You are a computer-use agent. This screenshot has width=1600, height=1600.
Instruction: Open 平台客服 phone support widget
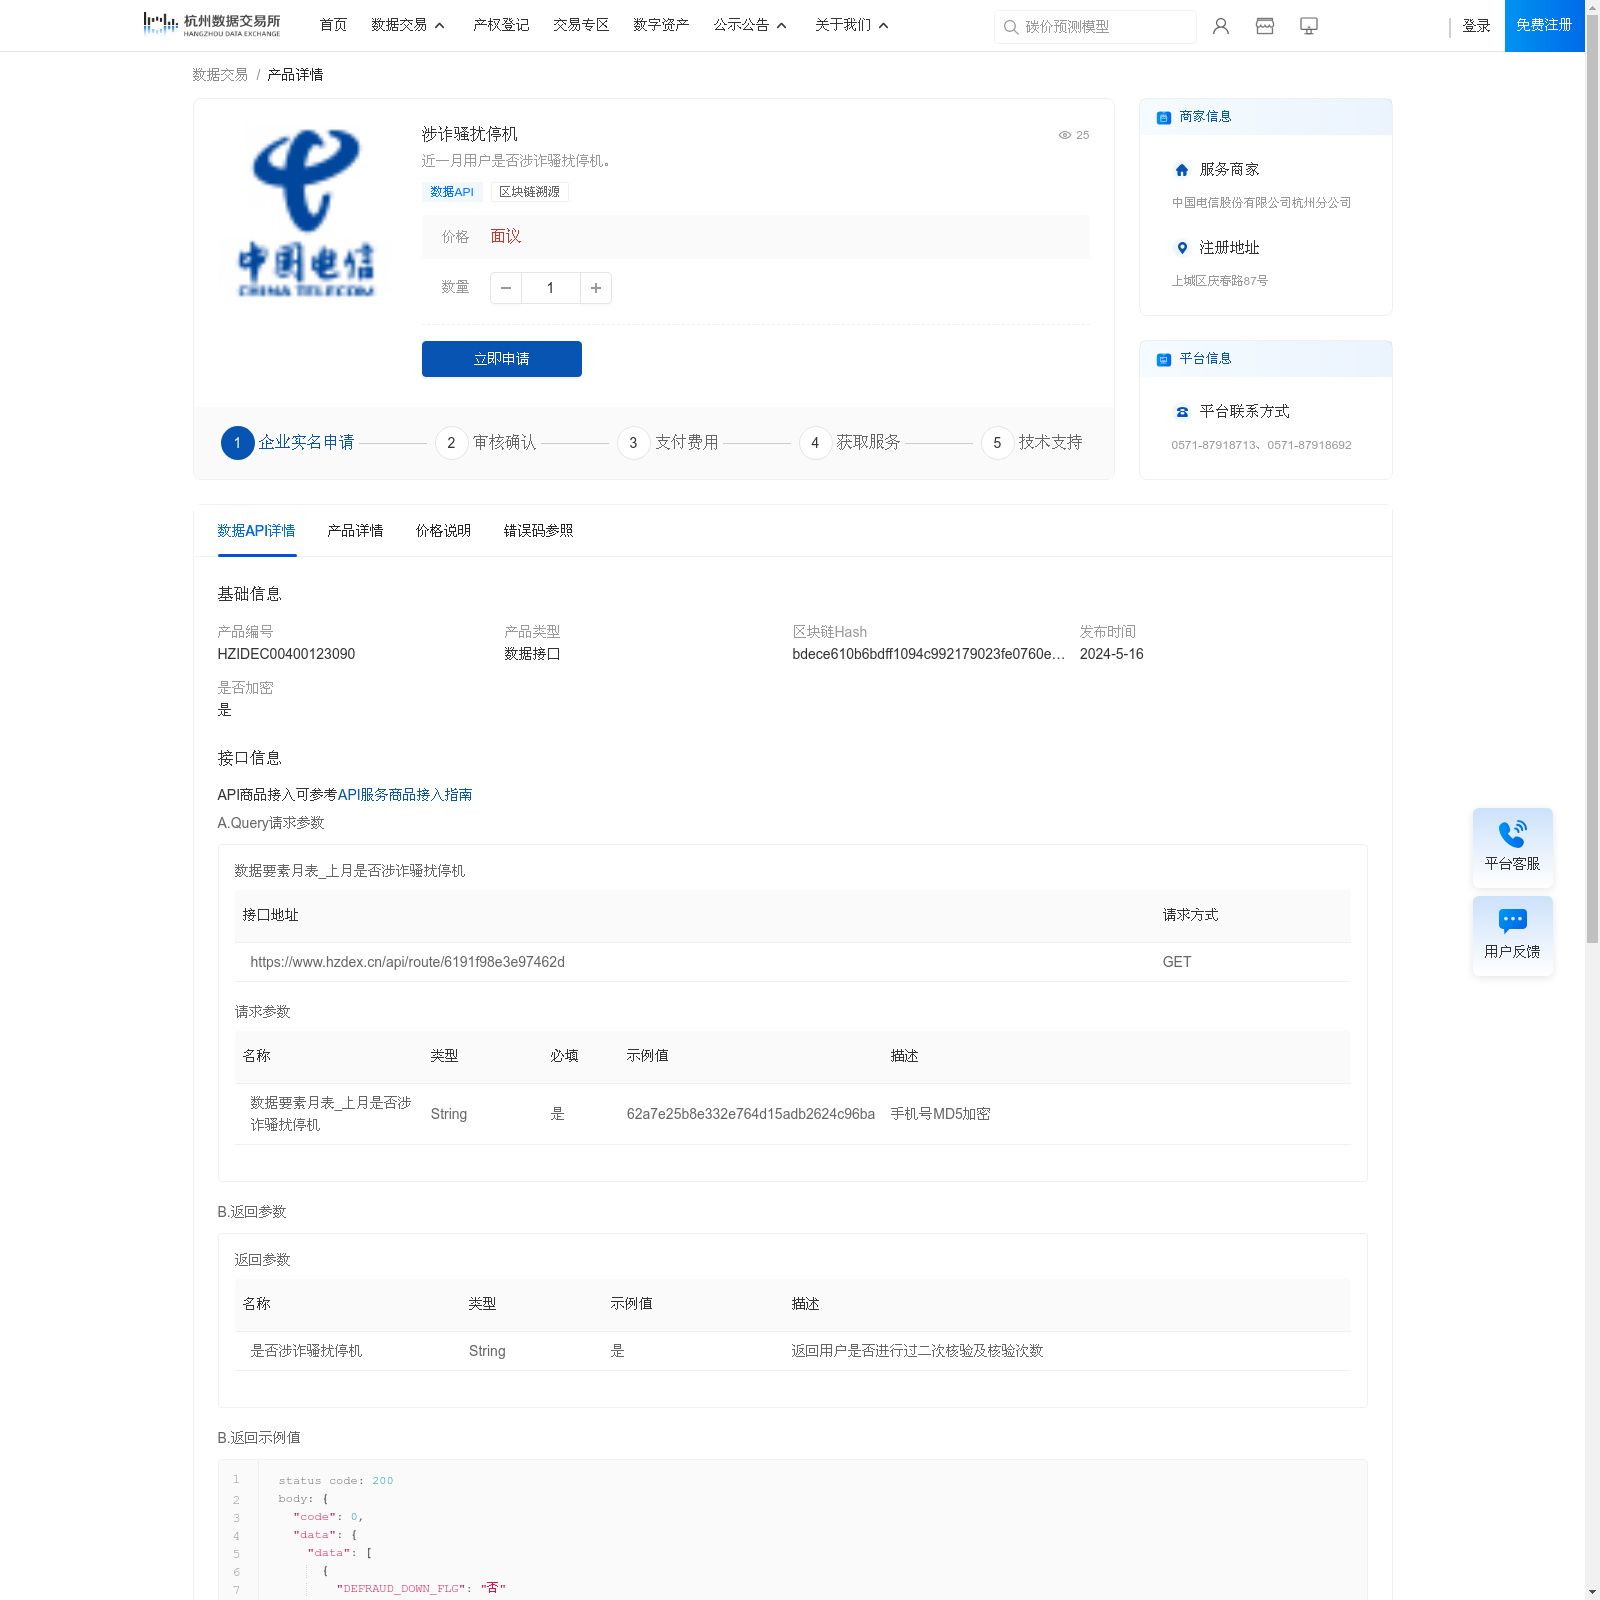(1513, 847)
